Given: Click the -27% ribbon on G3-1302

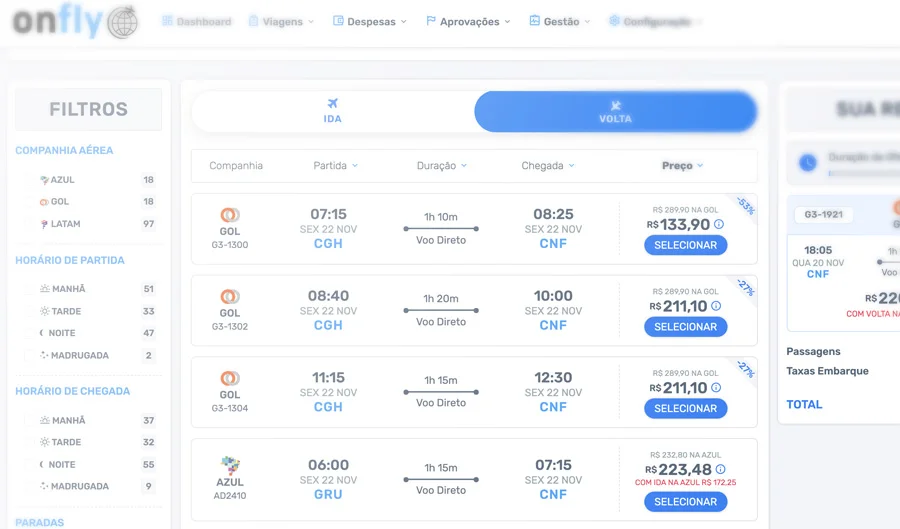Looking at the screenshot, I should click(746, 287).
